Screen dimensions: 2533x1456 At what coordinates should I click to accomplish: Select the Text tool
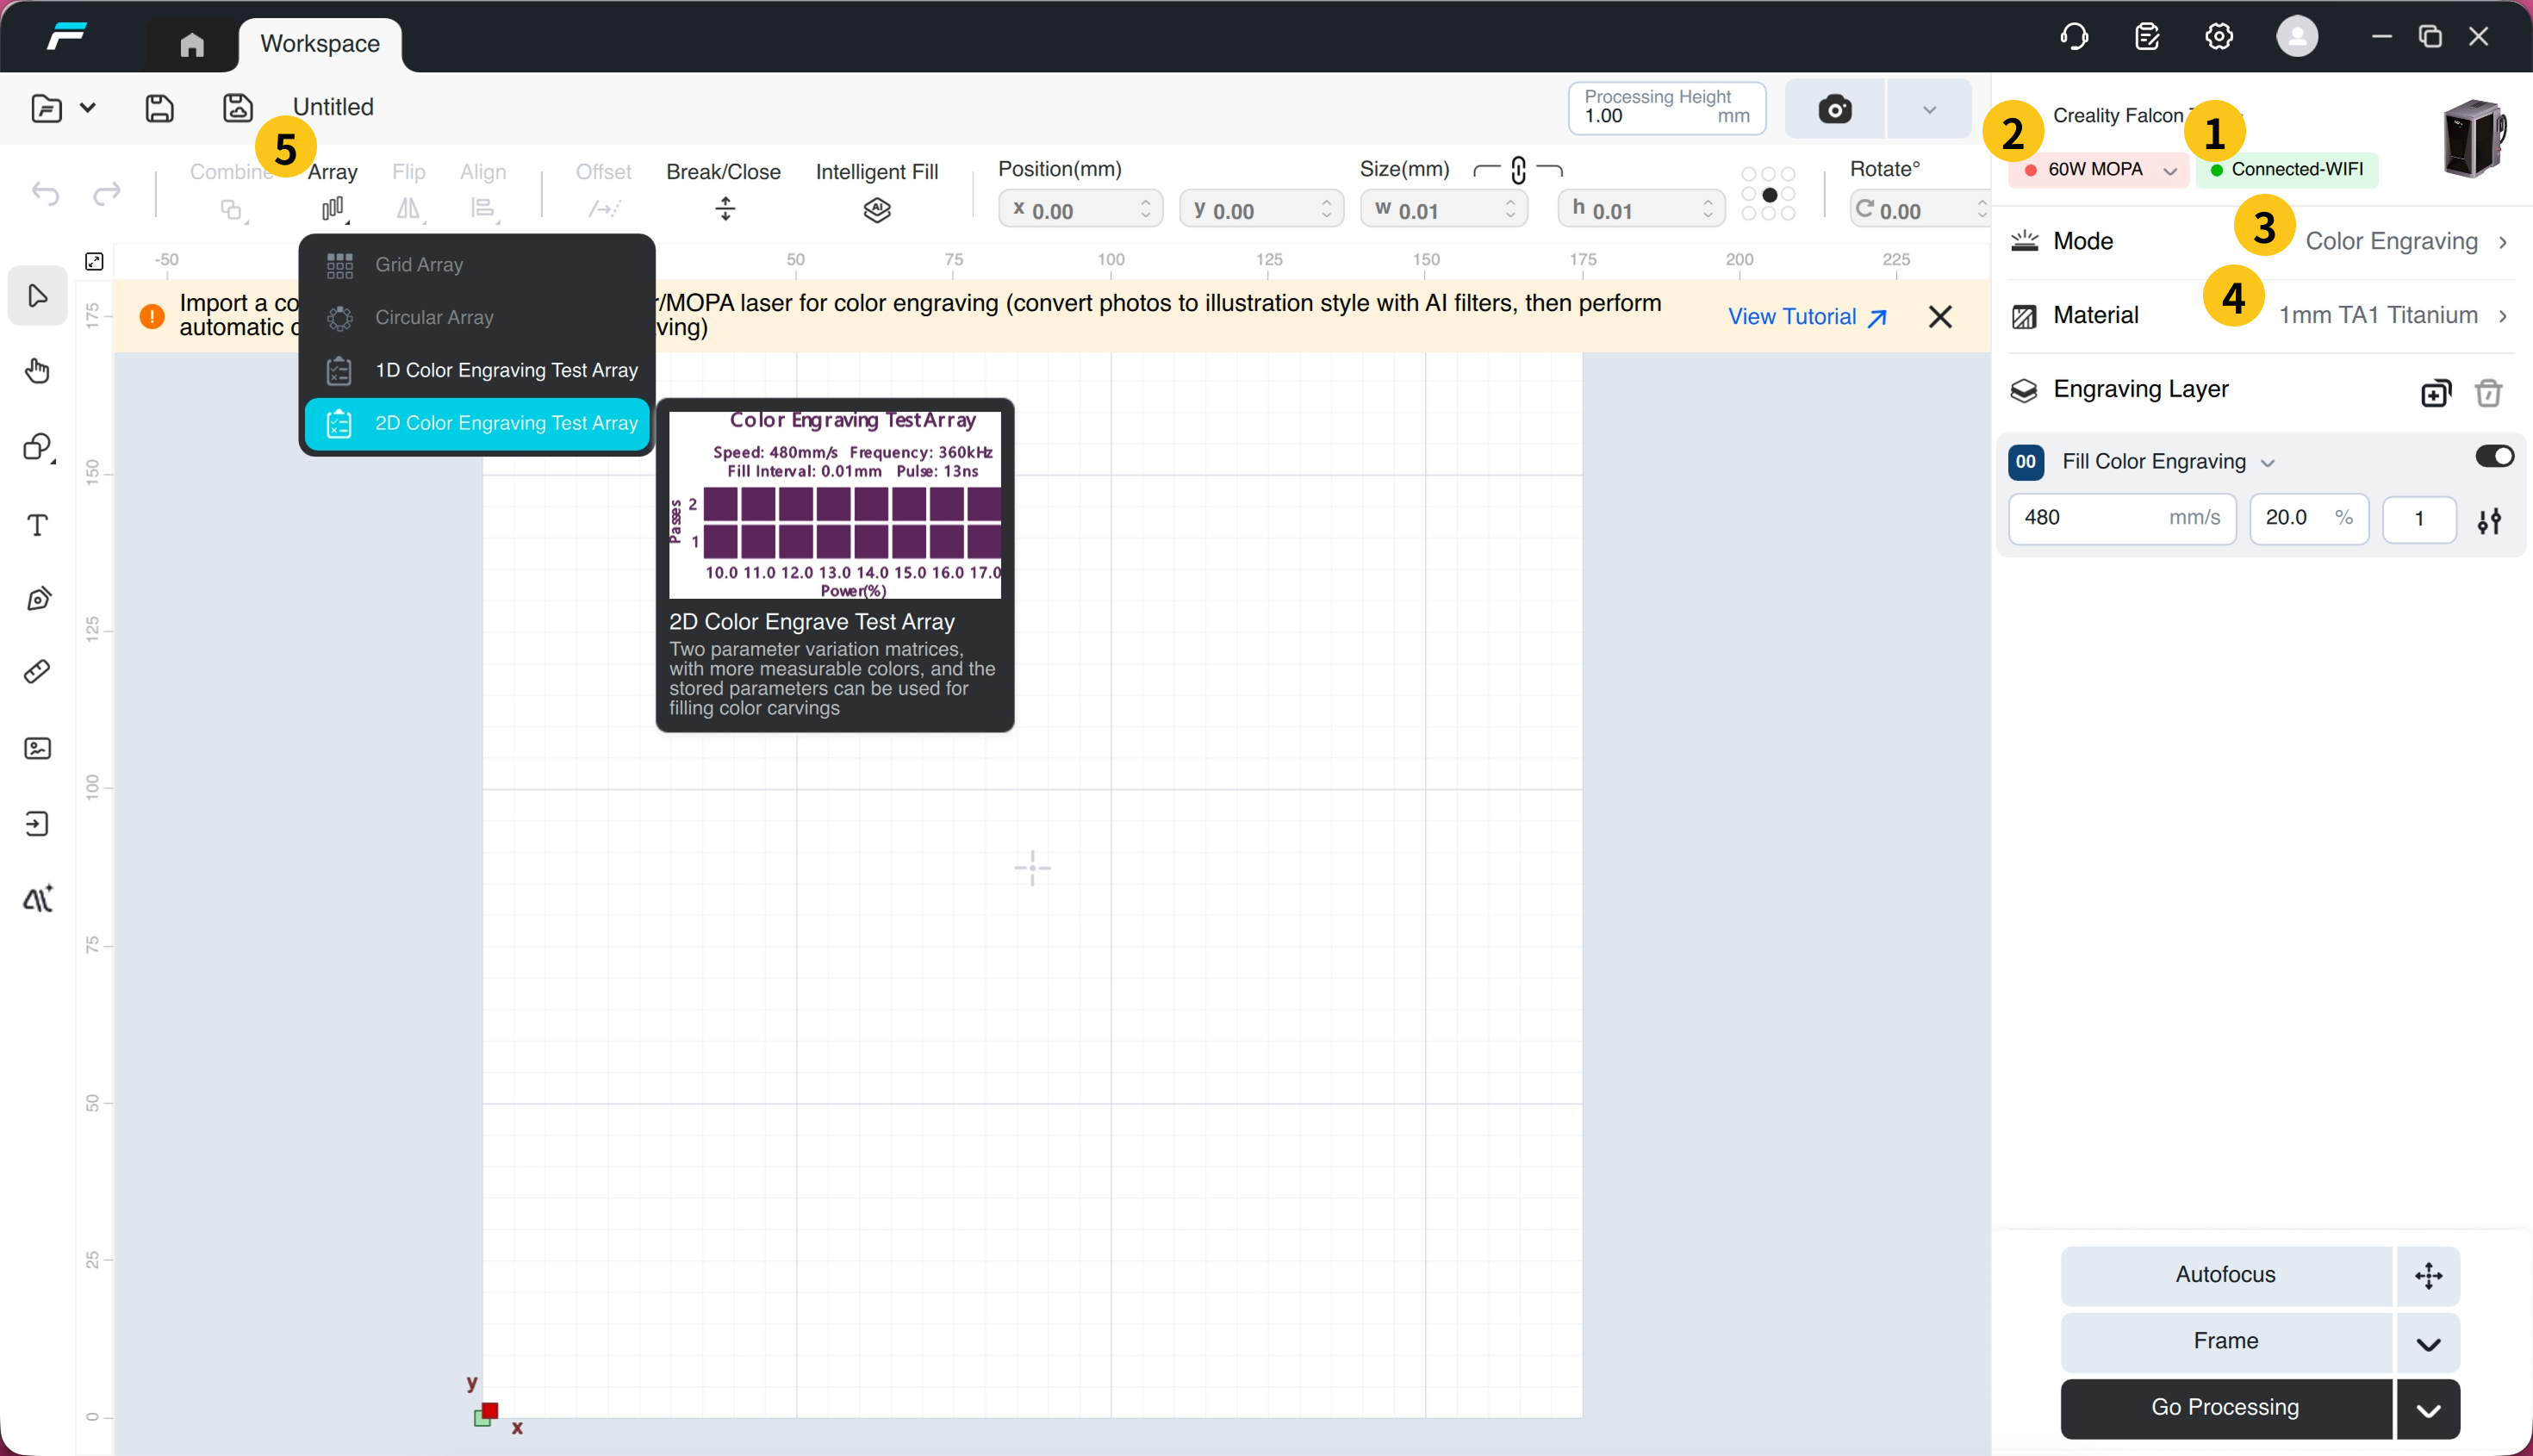click(38, 525)
